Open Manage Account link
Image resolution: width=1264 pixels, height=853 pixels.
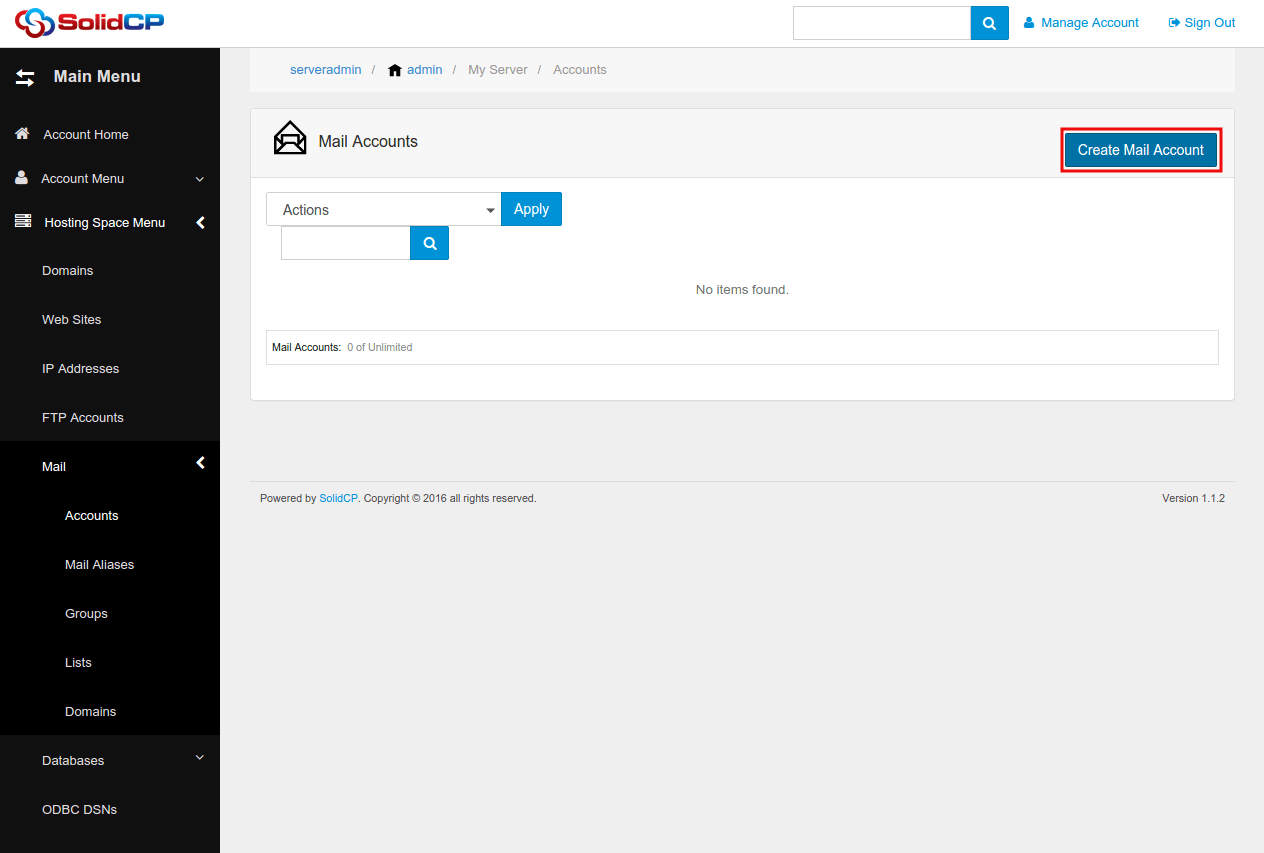click(1090, 22)
